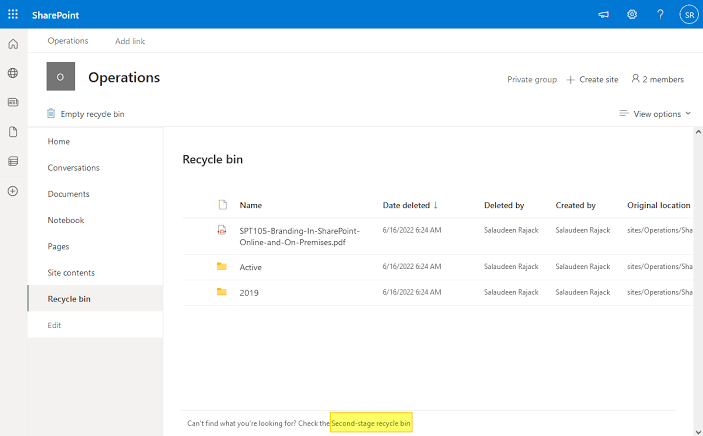Click the Created by column header
Screen dimensions: 703x436
pyautogui.click(x=575, y=205)
